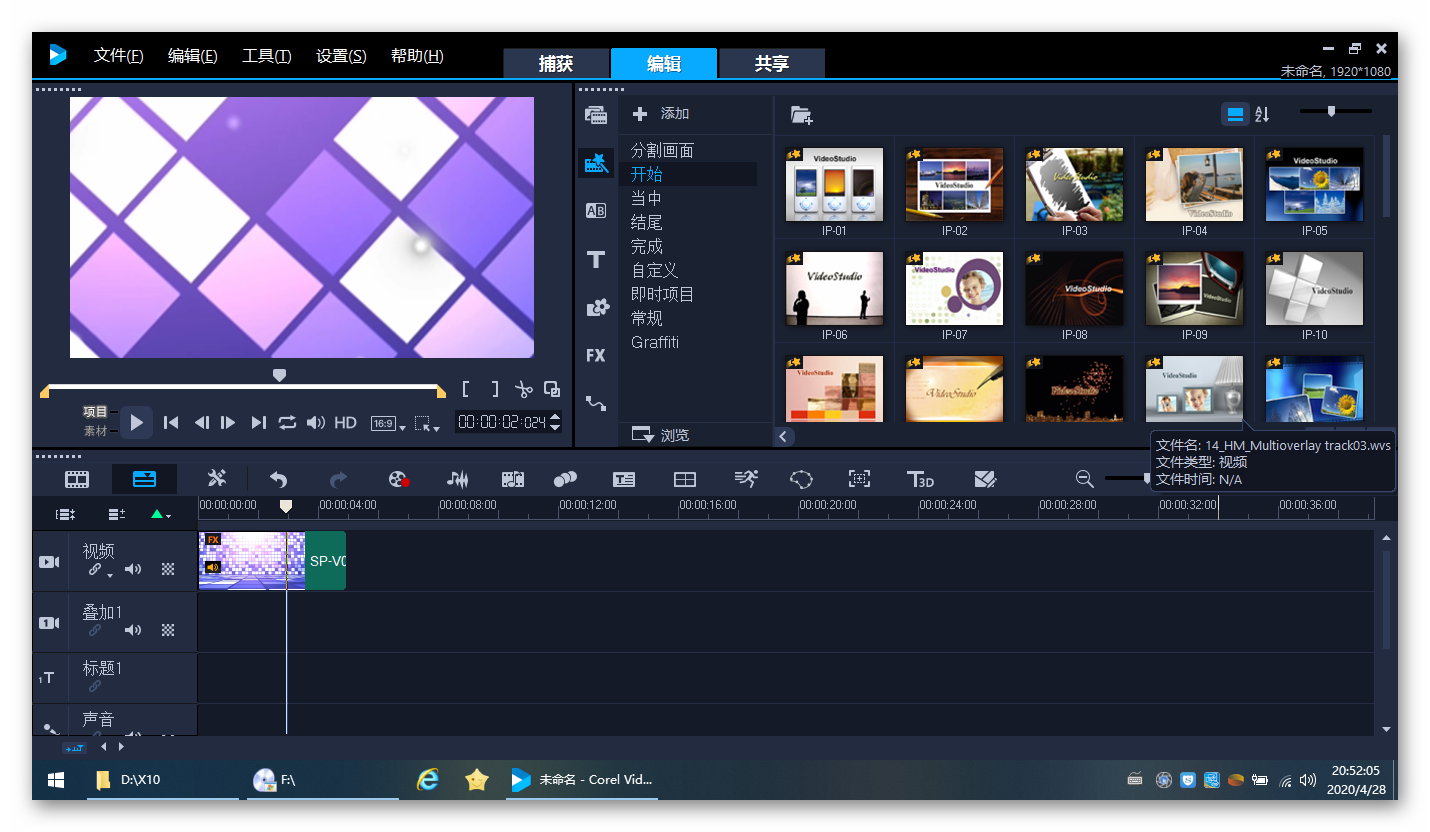Open the 文件 menu
Image resolution: width=1430 pixels, height=832 pixels.
coord(118,56)
